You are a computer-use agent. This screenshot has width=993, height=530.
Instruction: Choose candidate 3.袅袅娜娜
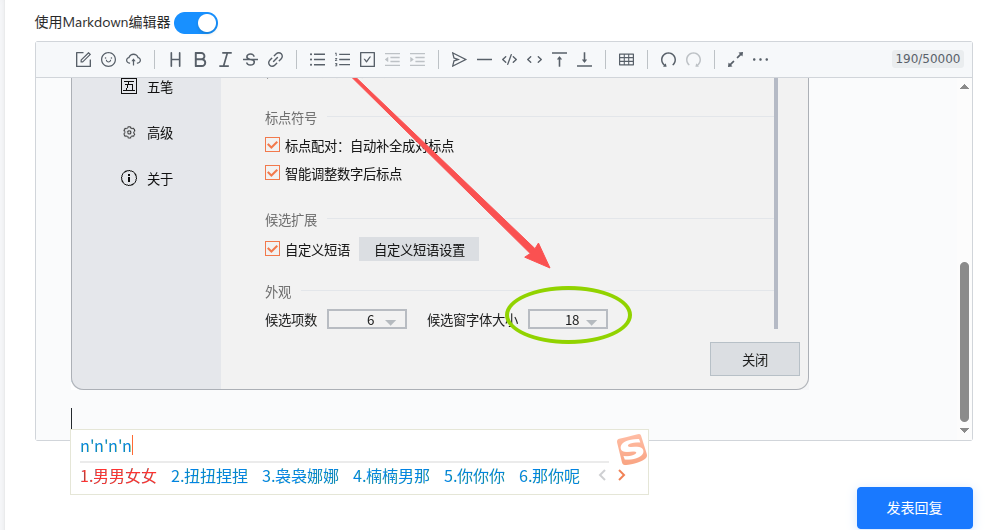coord(301,476)
